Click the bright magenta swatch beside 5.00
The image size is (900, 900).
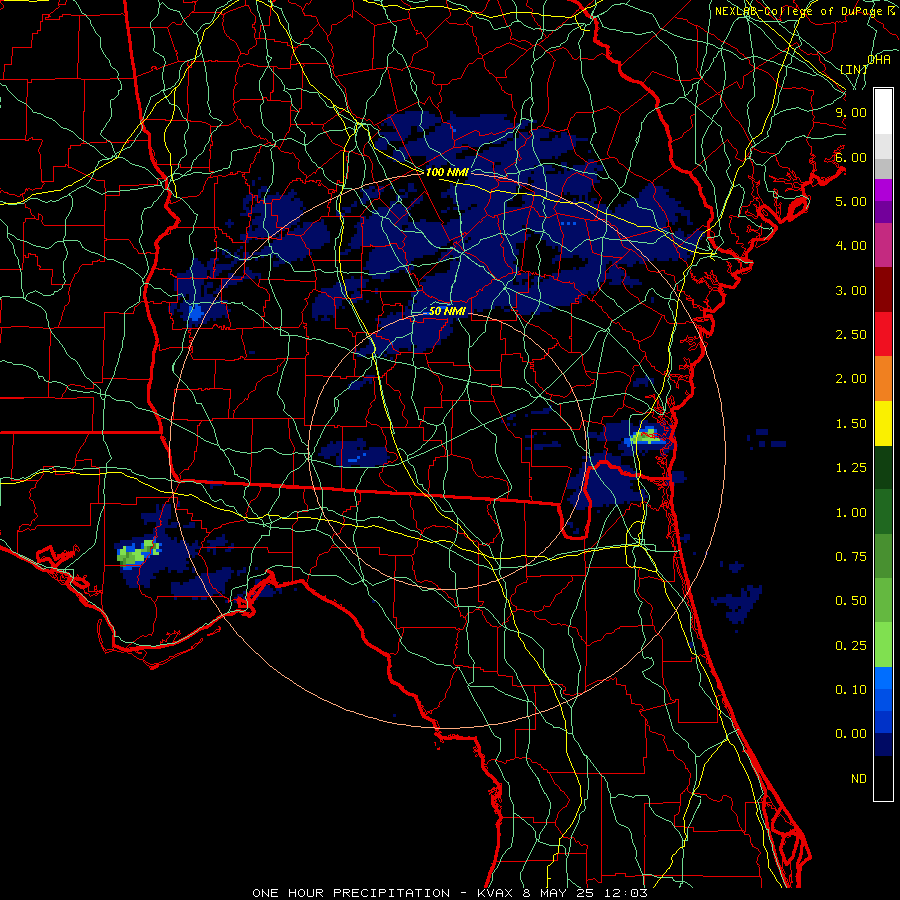click(x=883, y=190)
